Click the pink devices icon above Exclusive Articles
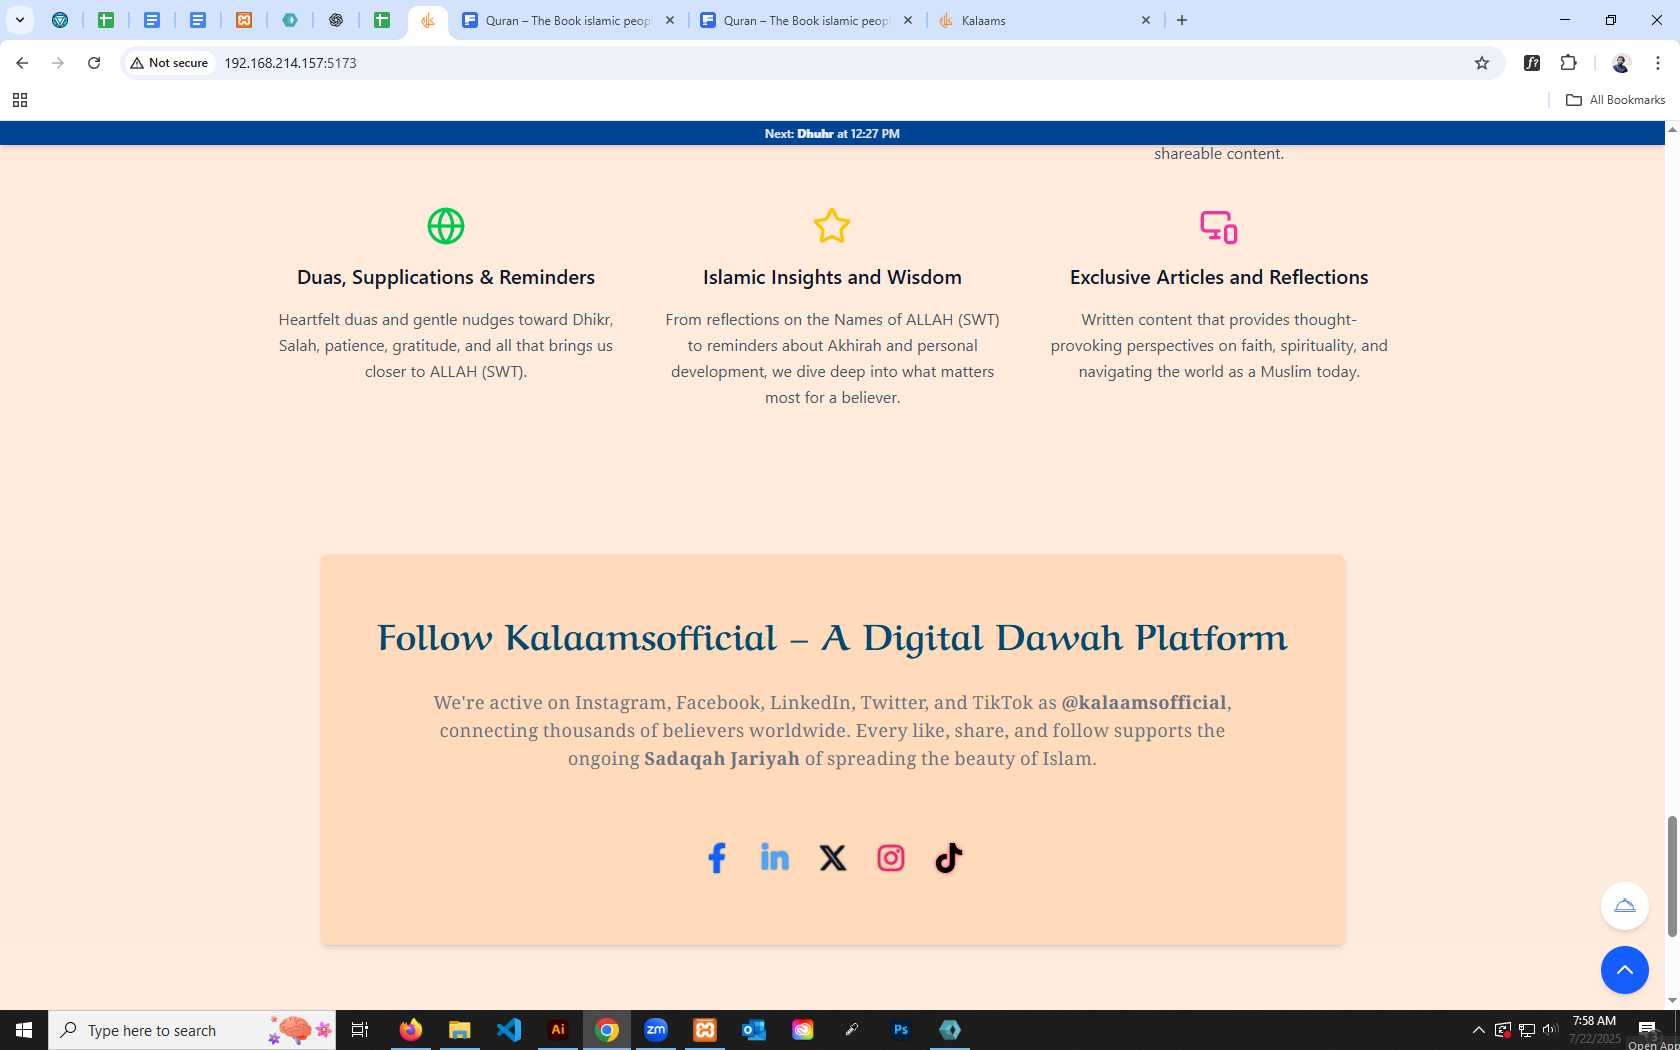The width and height of the screenshot is (1680, 1050). tap(1218, 226)
